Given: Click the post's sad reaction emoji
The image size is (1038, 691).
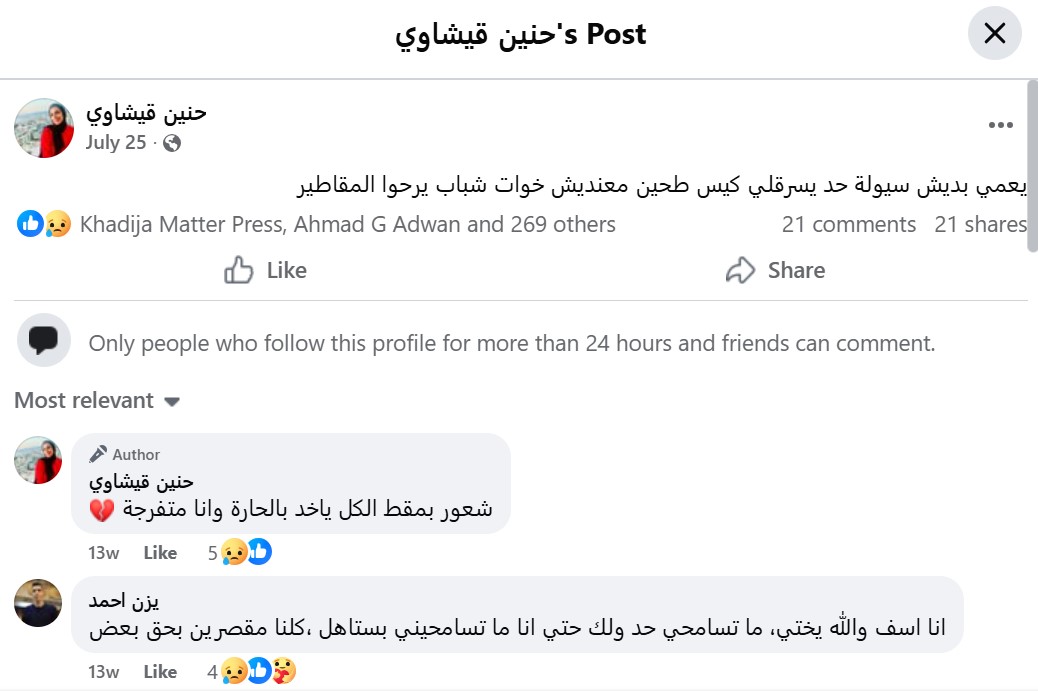Looking at the screenshot, I should point(58,224).
